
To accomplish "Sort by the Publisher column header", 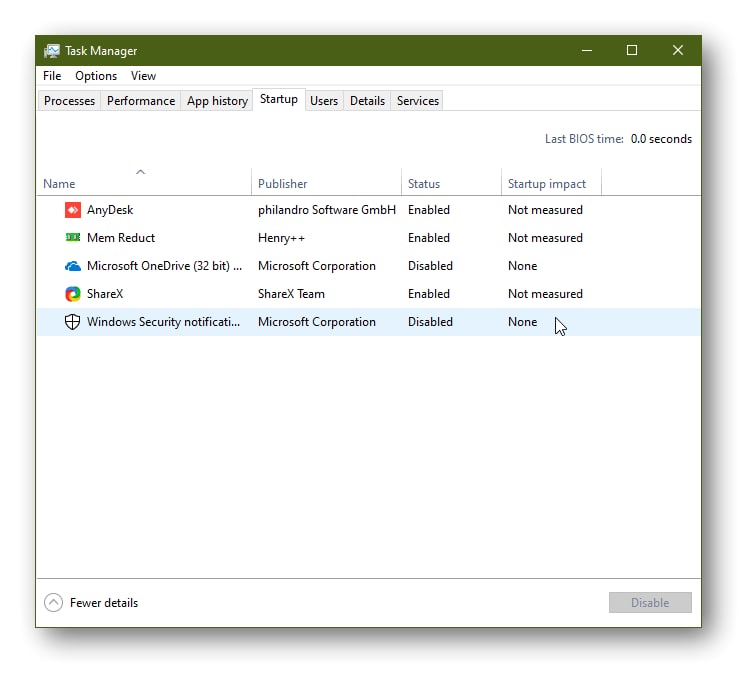I will click(x=326, y=181).
